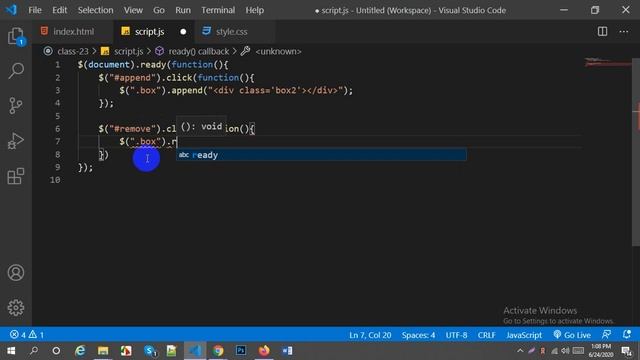Viewport: 640px width, 360px height.
Task: Change JavaScript language mode
Action: coord(524,335)
